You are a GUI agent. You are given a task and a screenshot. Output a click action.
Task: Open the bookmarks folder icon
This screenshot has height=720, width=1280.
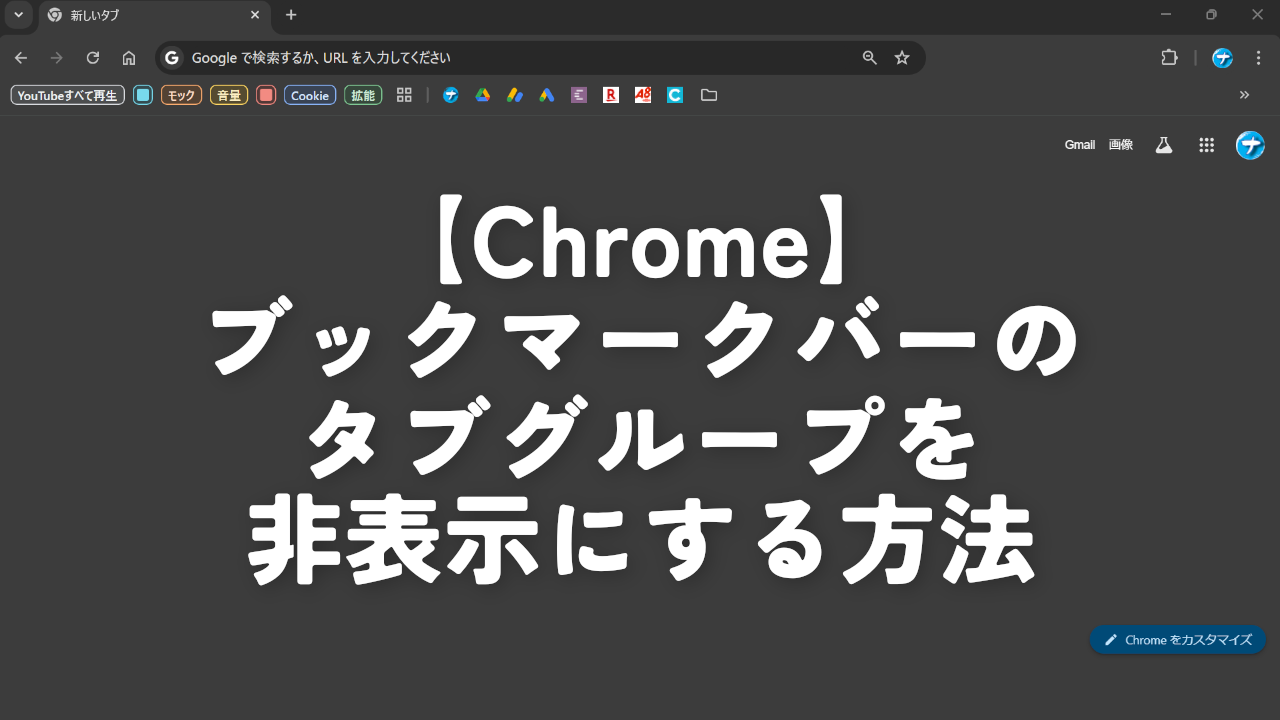[709, 95]
